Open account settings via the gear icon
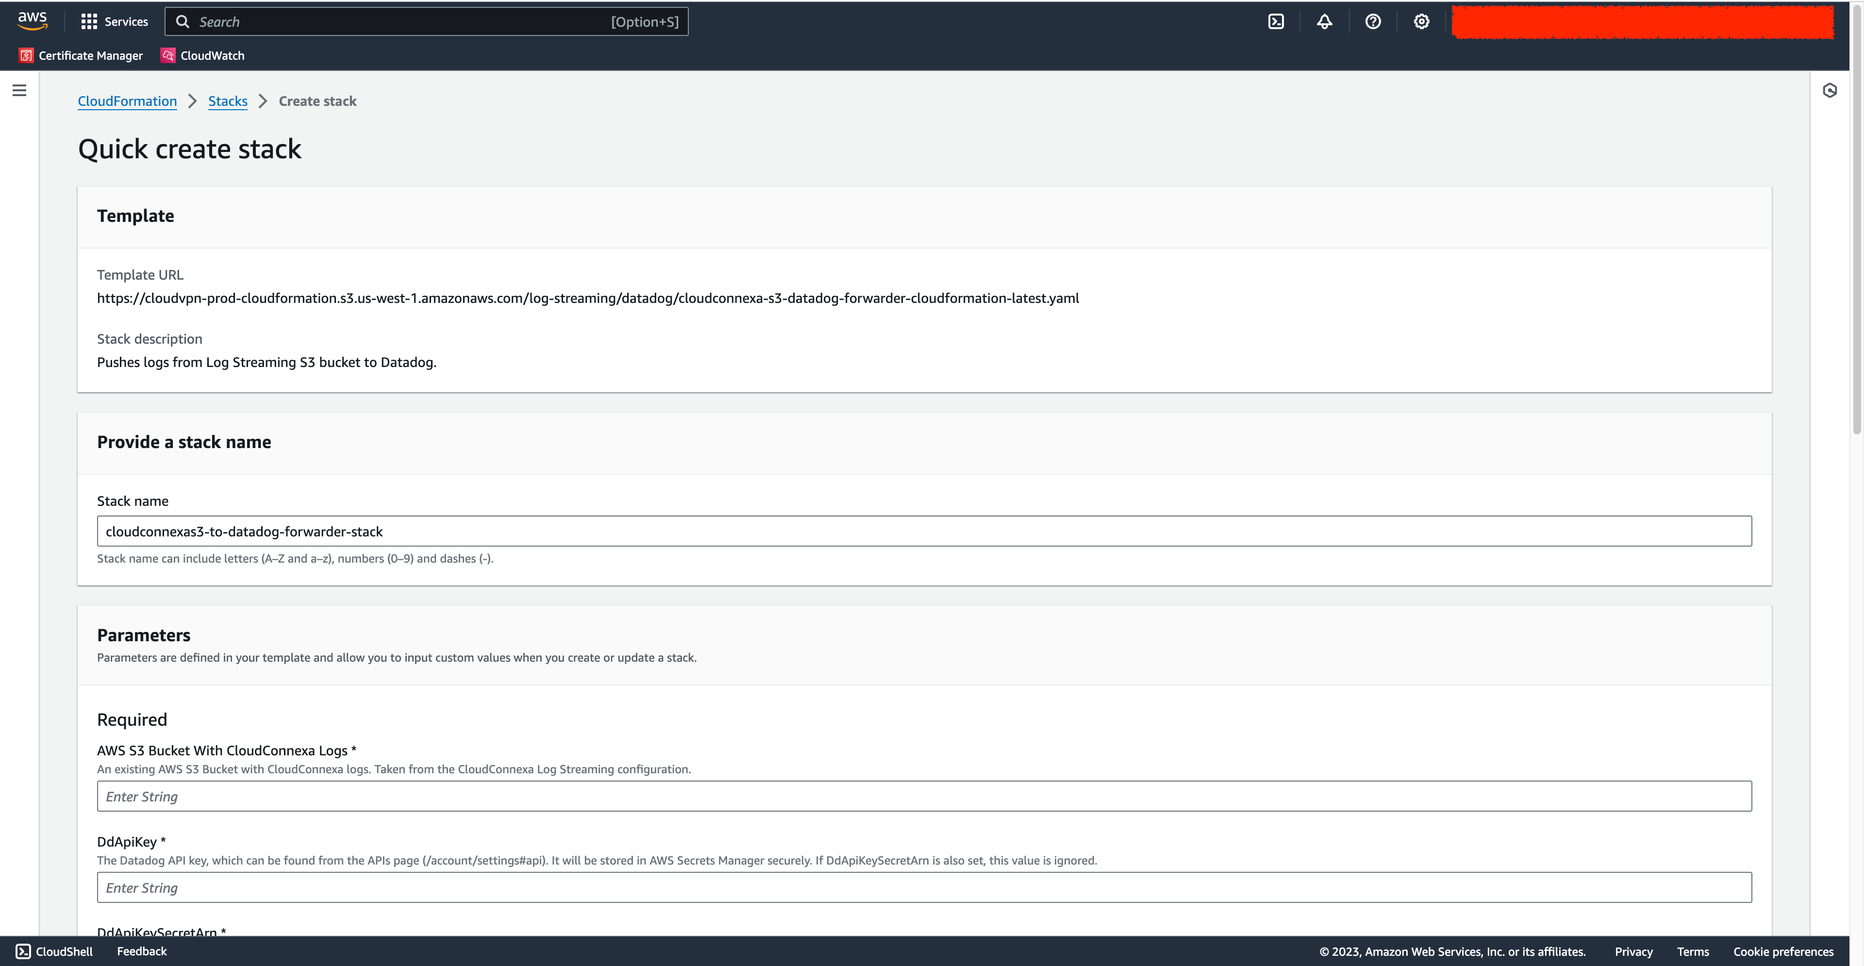 coord(1421,21)
